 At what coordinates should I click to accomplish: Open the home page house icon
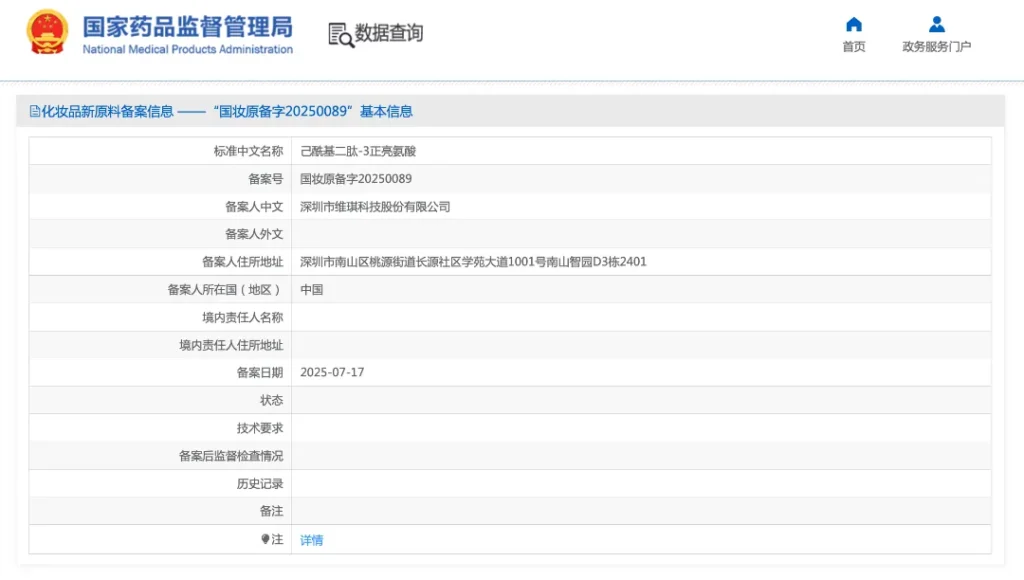854,25
